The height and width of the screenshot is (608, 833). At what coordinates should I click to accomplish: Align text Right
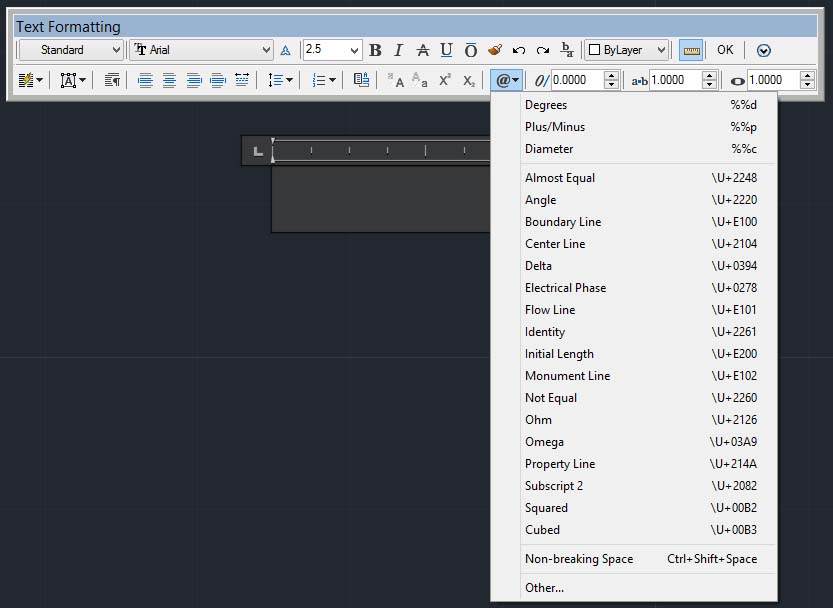pyautogui.click(x=194, y=80)
